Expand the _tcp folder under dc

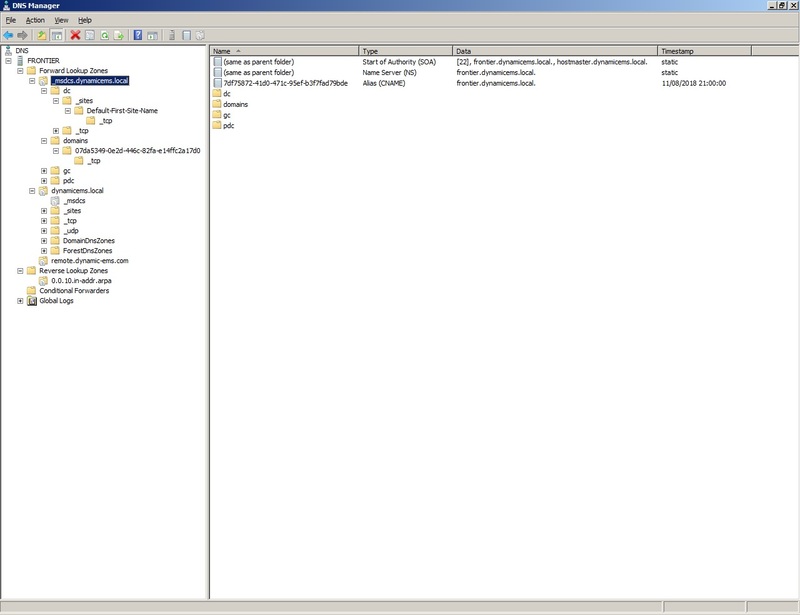(55, 130)
